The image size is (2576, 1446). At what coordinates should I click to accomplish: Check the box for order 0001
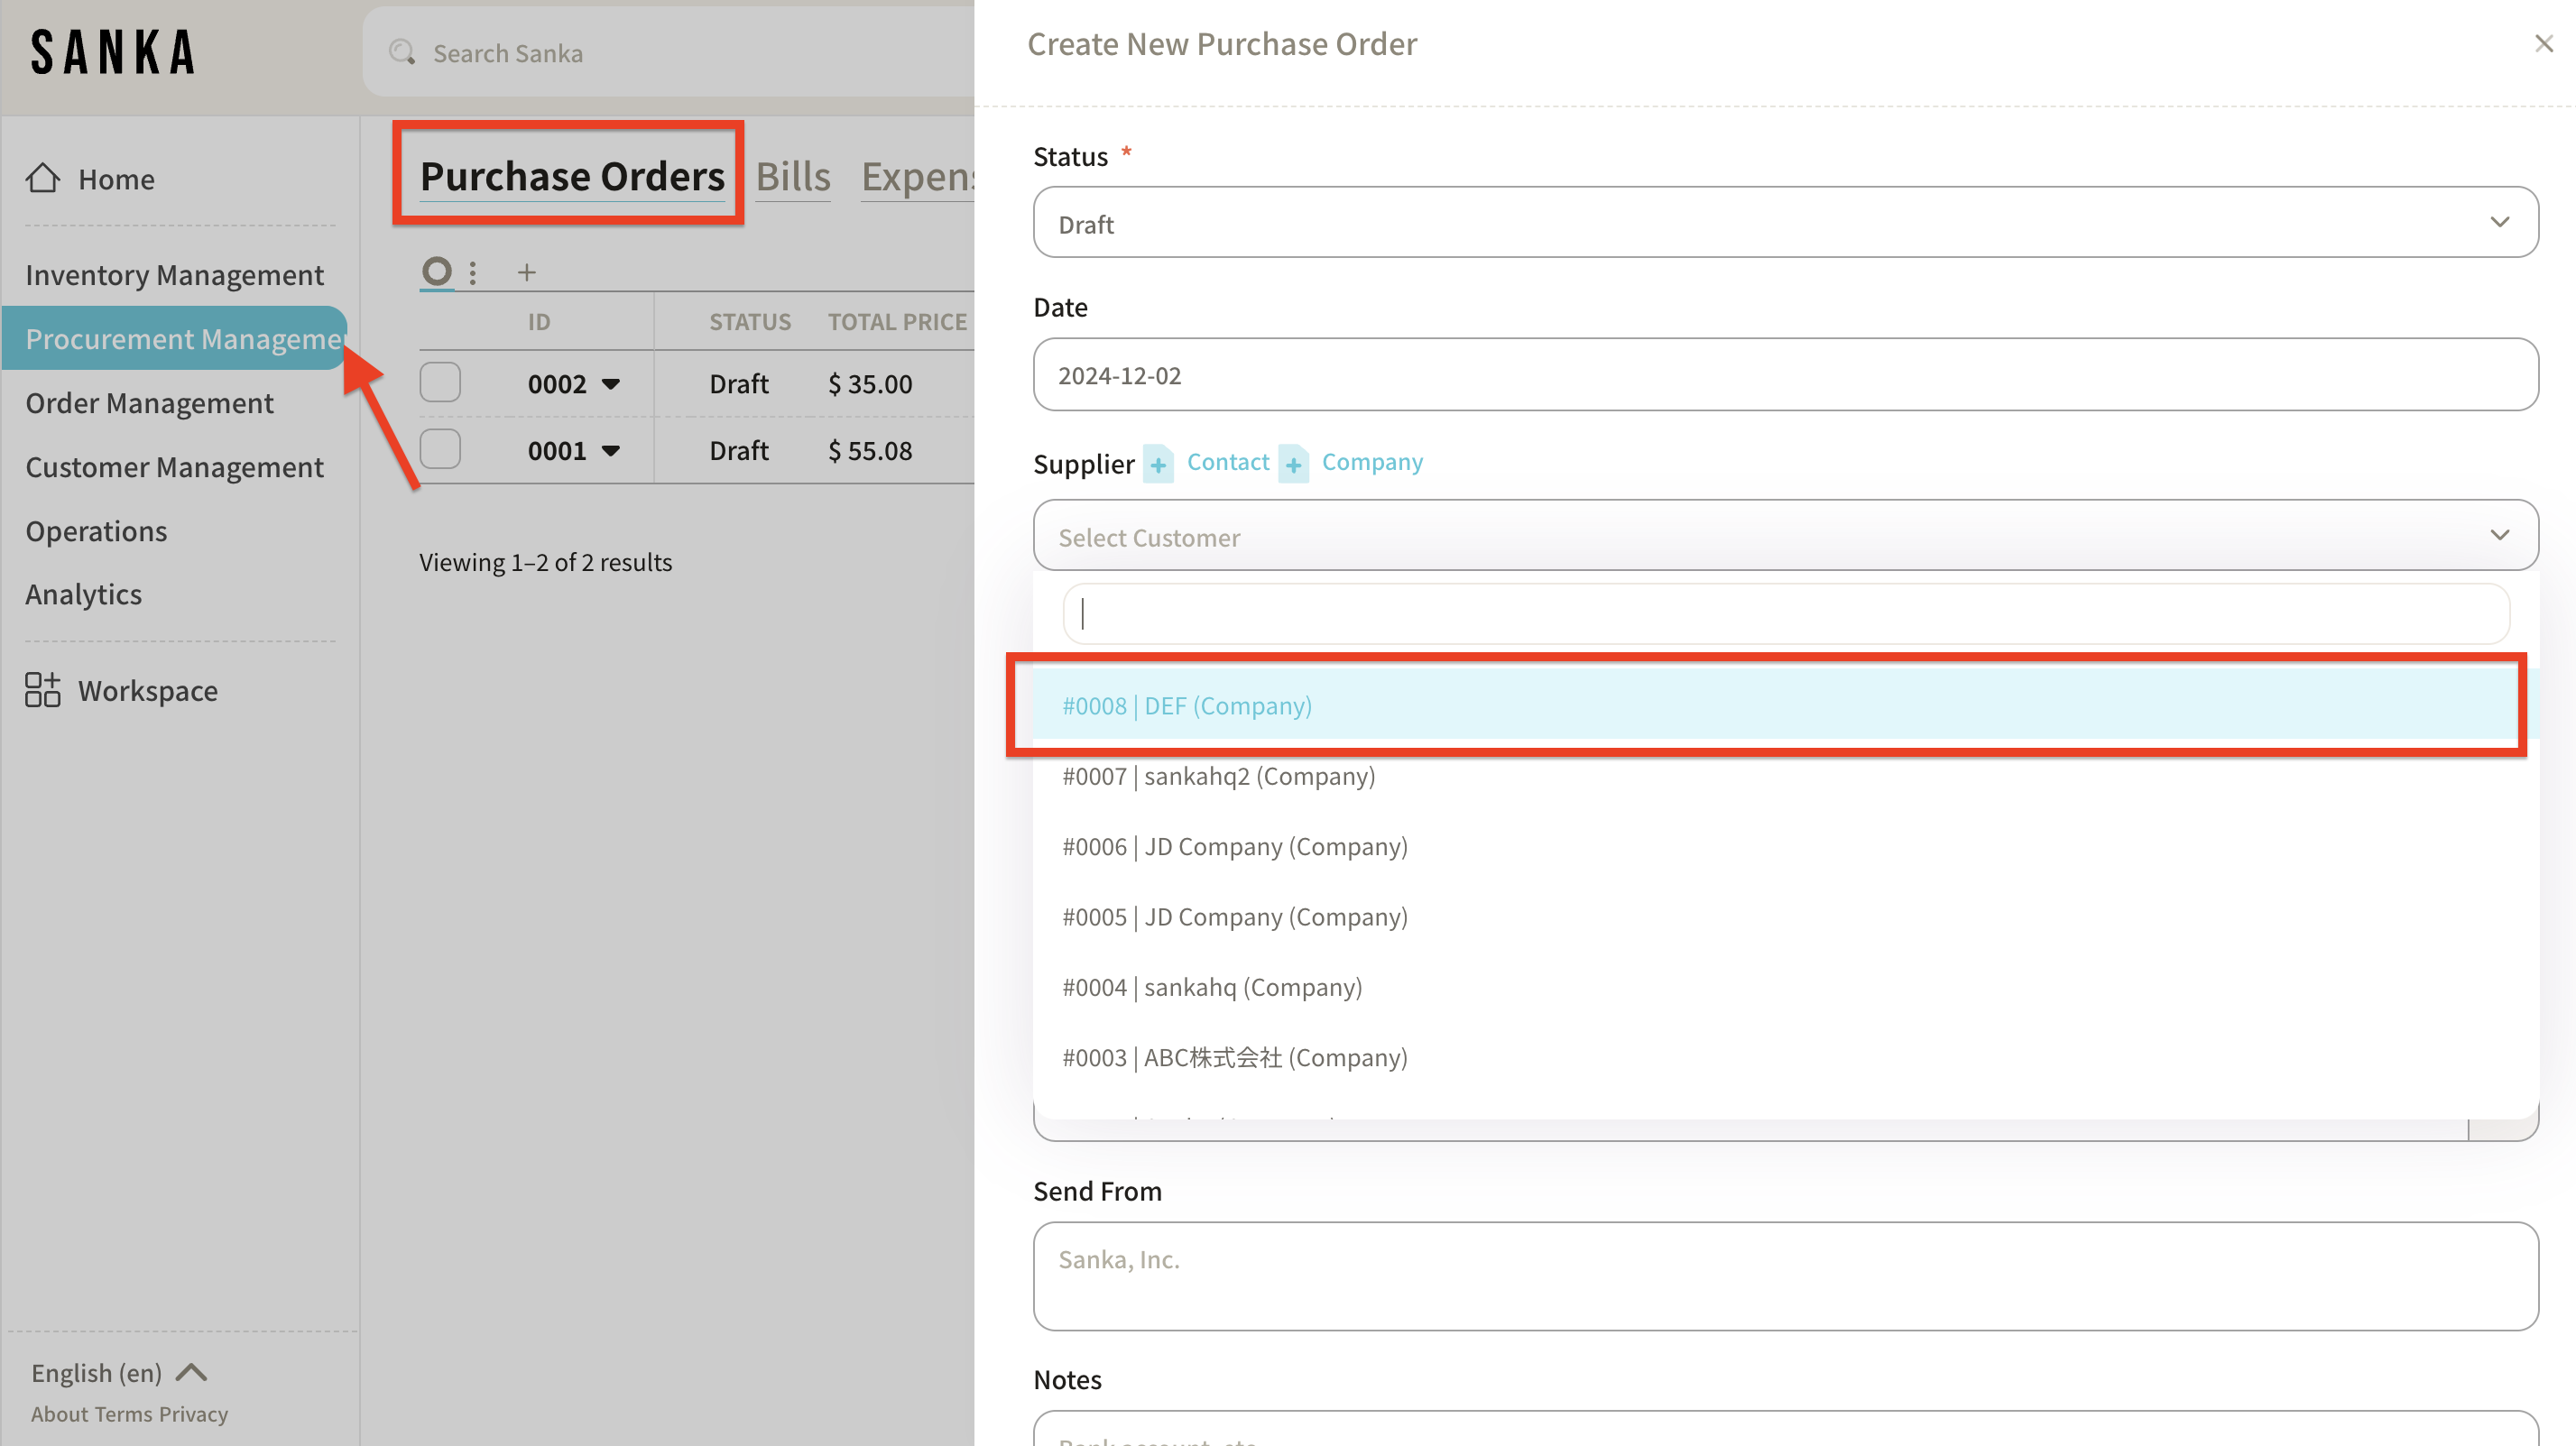pyautogui.click(x=440, y=450)
